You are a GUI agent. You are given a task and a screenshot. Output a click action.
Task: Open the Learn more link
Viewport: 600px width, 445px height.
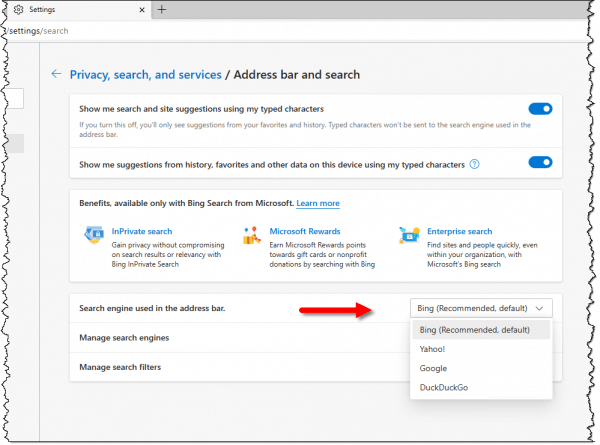(x=318, y=203)
